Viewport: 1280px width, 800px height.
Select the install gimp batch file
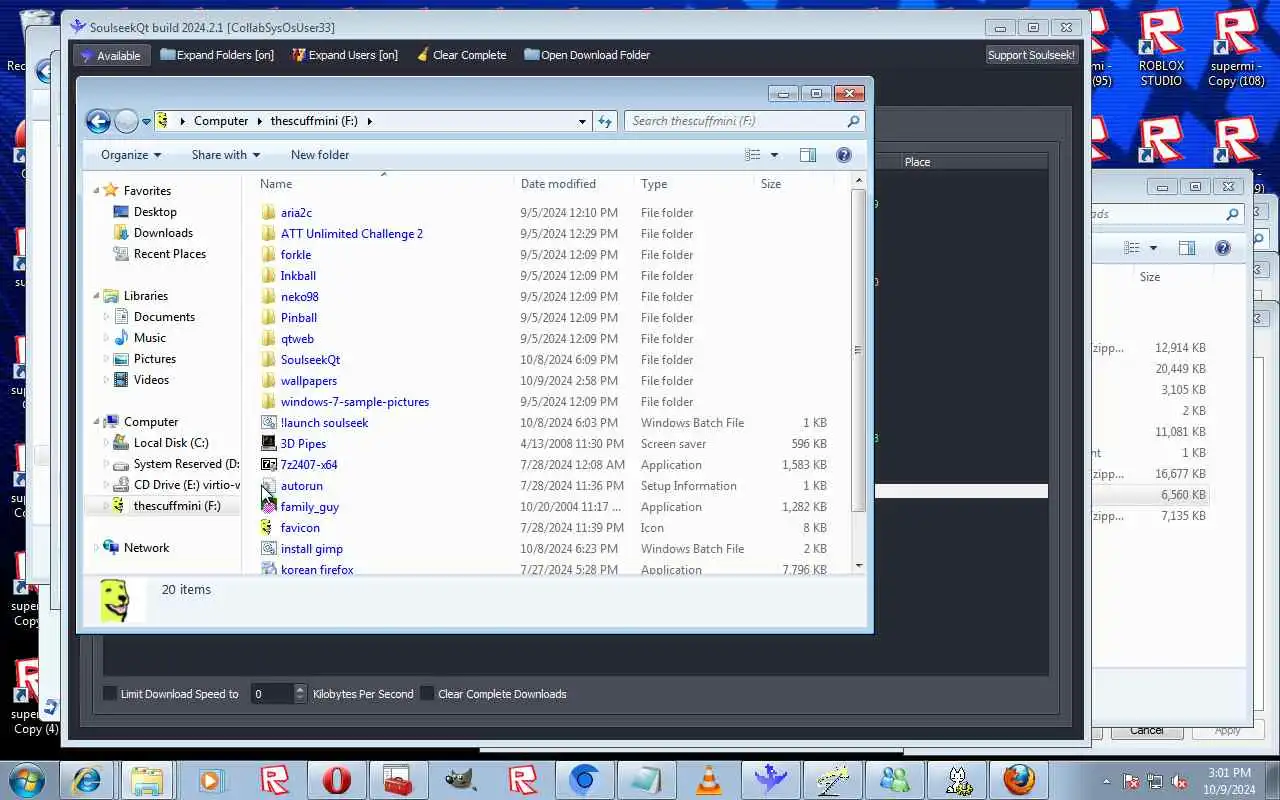point(311,549)
